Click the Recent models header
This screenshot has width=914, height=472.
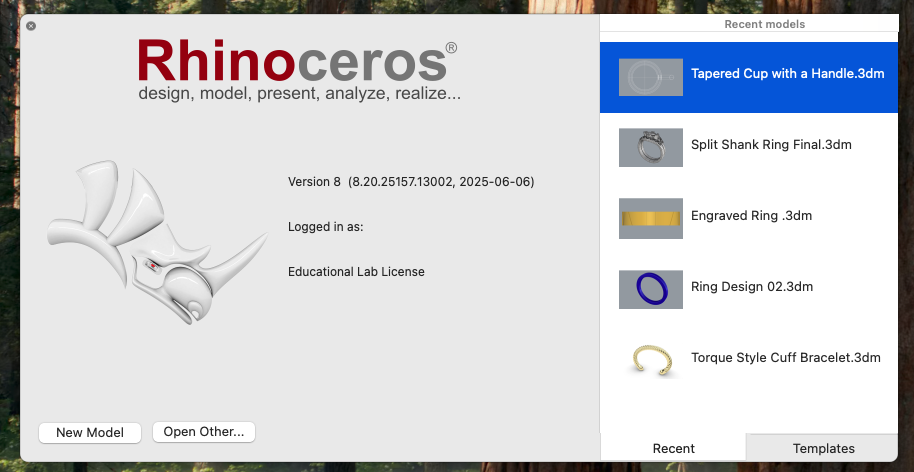point(764,24)
